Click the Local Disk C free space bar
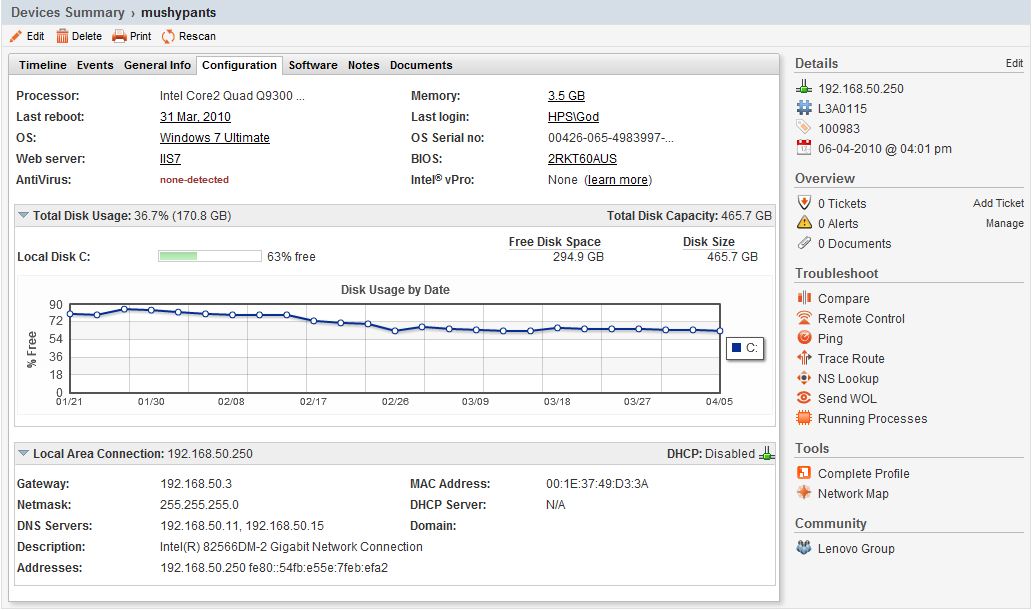Viewport: 1032px width, 610px height. [210, 256]
